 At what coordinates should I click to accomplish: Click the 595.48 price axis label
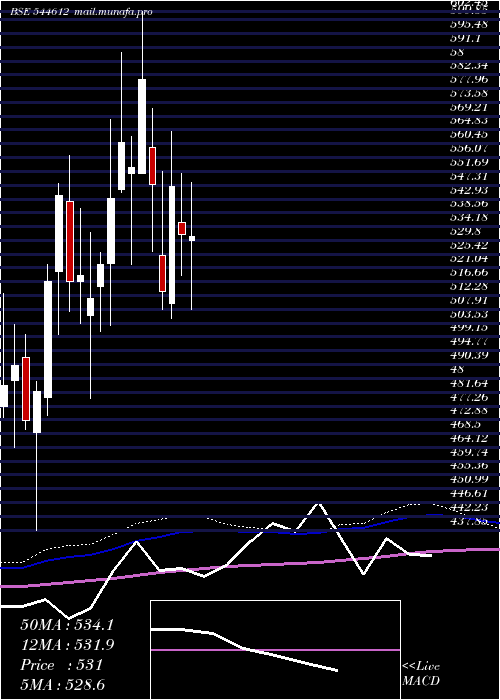(x=468, y=24)
